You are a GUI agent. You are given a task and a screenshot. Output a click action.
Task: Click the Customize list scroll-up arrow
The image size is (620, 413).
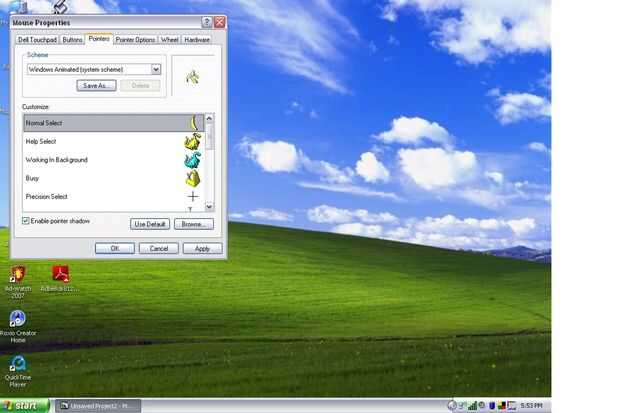209,118
